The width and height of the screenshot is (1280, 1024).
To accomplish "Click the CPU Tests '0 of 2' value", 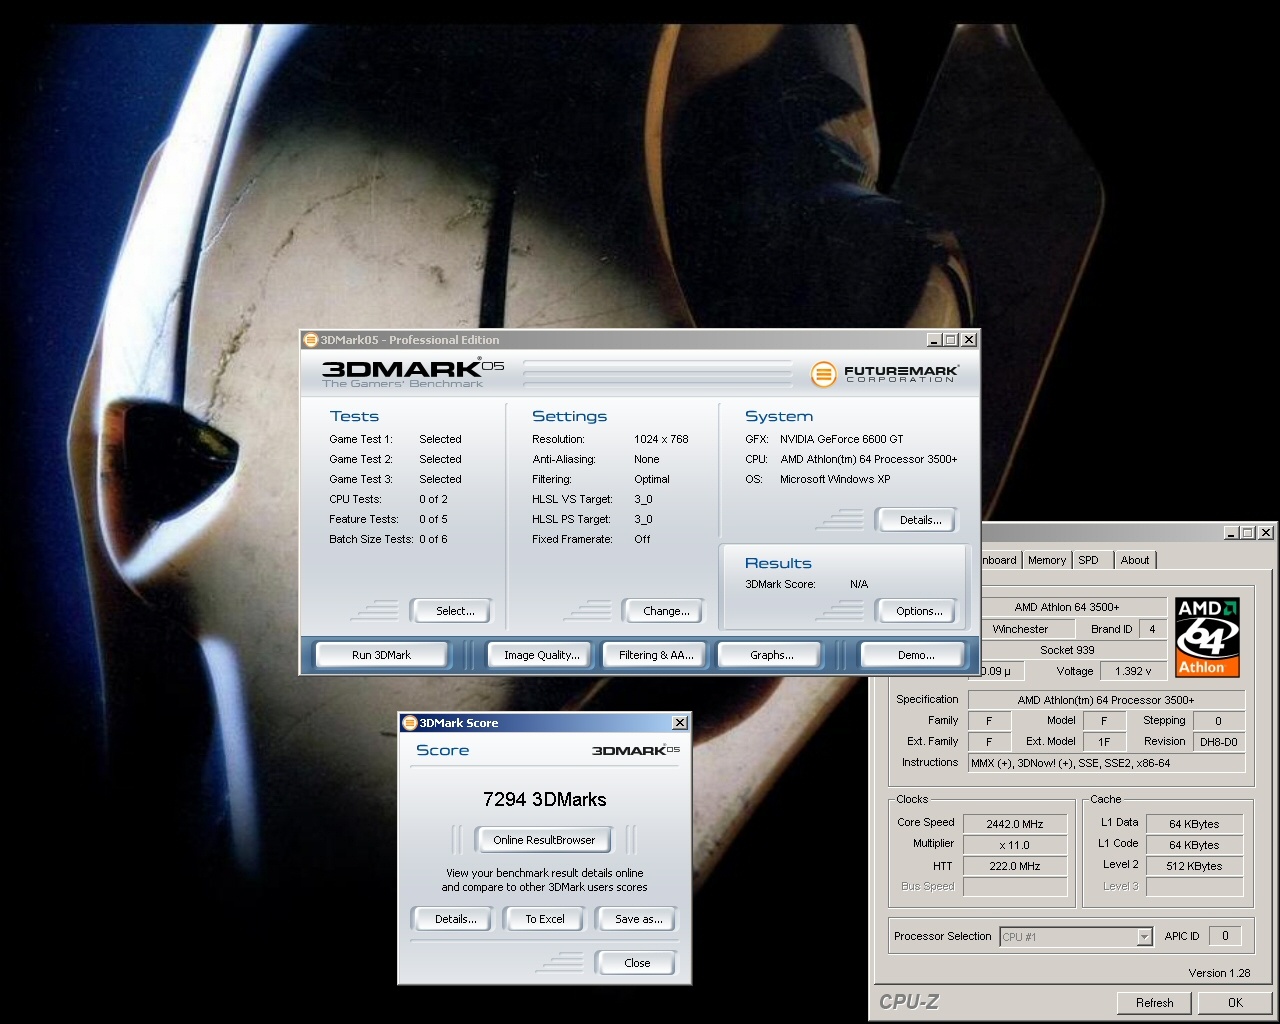I will (433, 499).
